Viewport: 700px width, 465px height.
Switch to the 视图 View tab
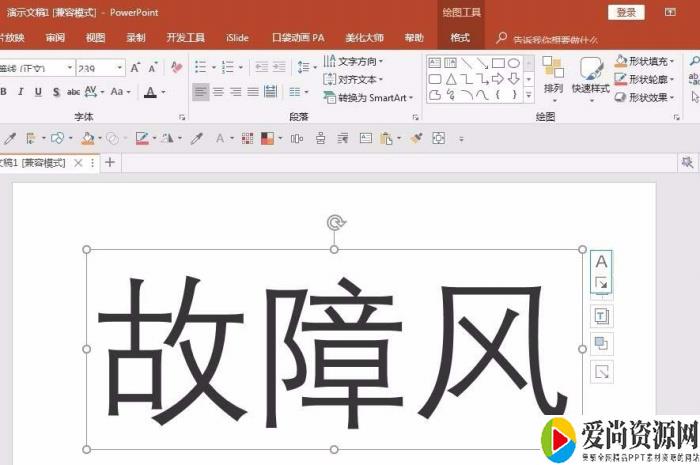coord(95,37)
